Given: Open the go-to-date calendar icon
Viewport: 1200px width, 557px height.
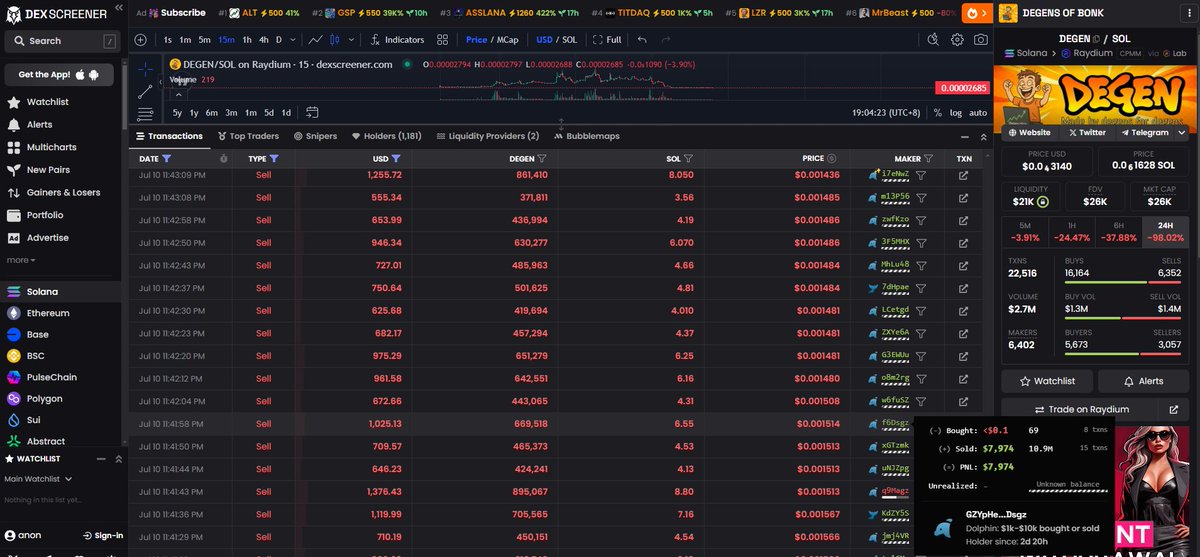Looking at the screenshot, I should pos(312,112).
